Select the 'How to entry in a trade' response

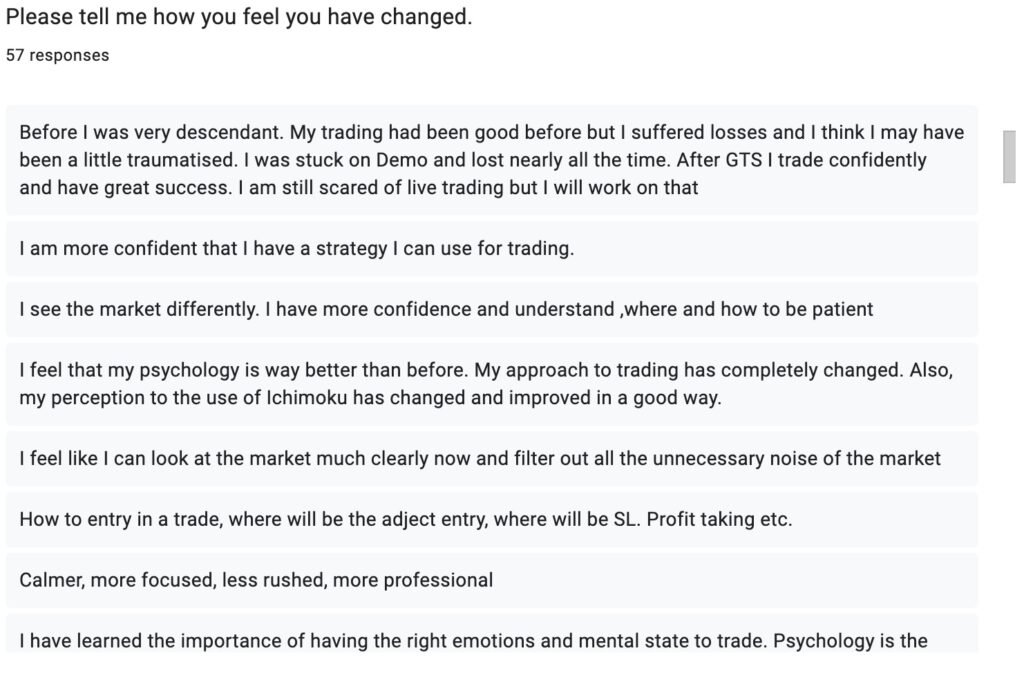point(492,520)
